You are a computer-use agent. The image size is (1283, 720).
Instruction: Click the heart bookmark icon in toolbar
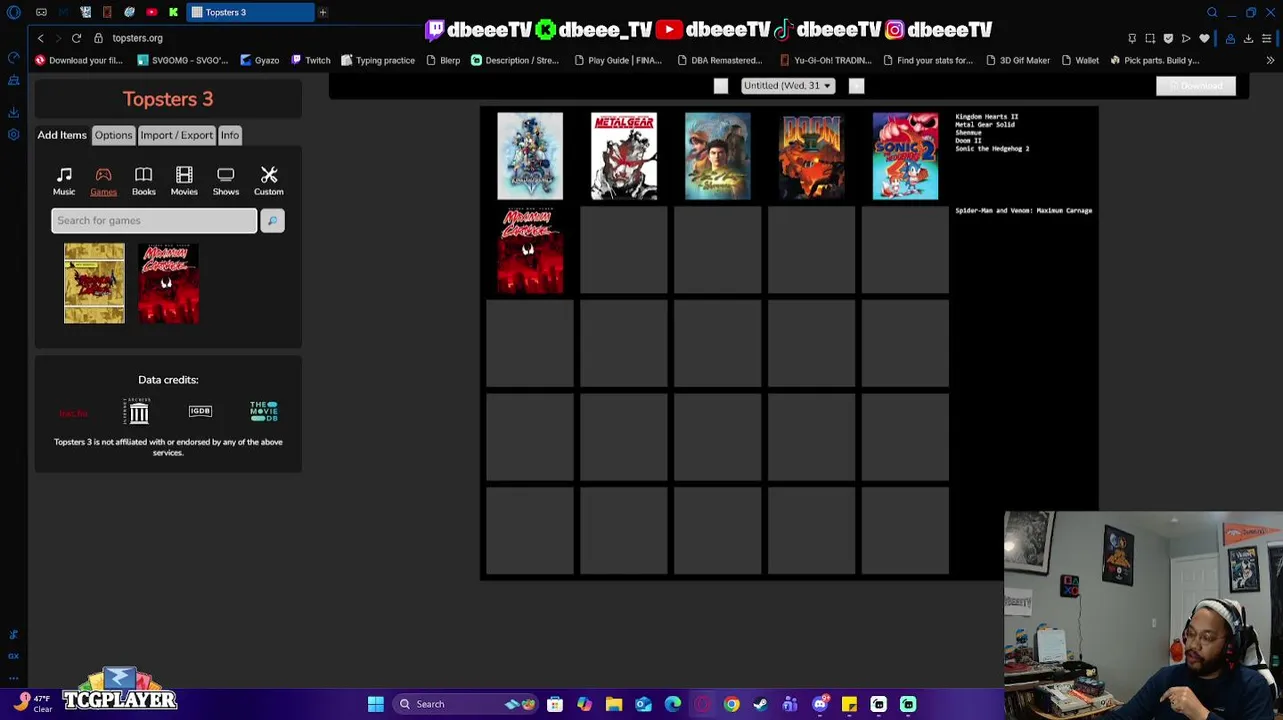pyautogui.click(x=1204, y=38)
